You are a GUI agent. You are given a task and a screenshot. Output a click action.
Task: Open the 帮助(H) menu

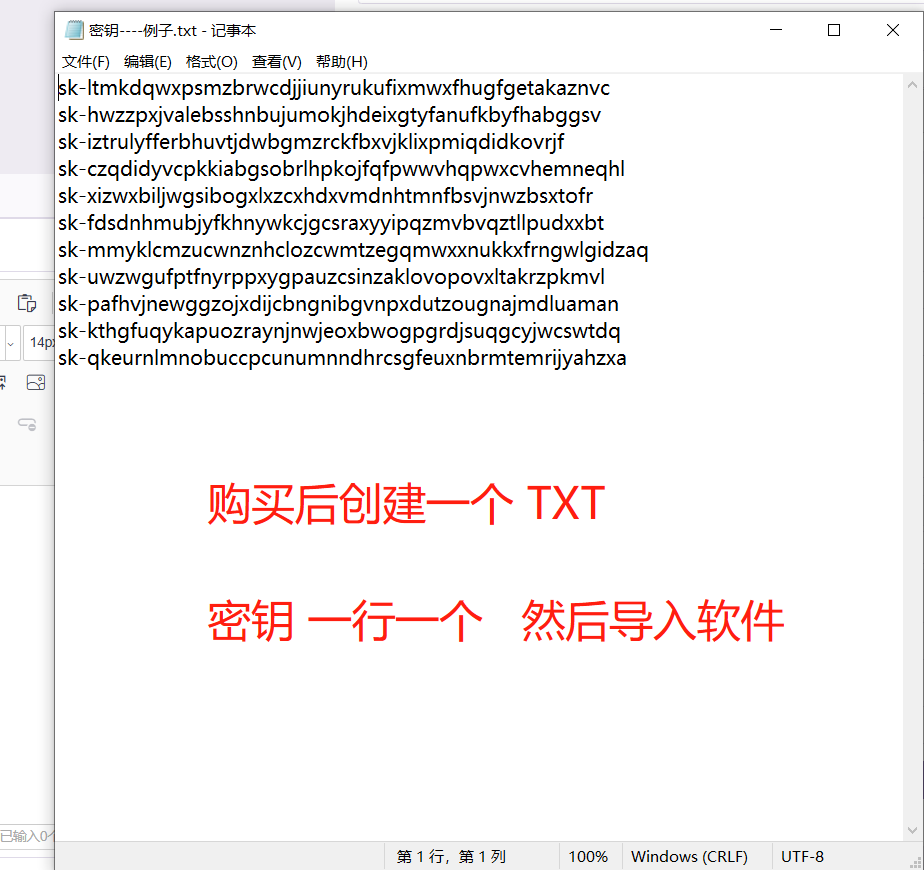tap(341, 61)
